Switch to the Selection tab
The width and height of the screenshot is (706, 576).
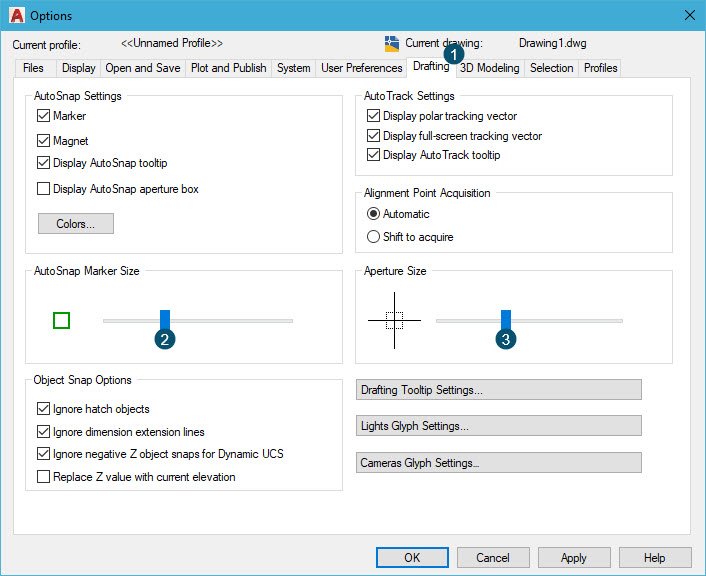(x=552, y=68)
